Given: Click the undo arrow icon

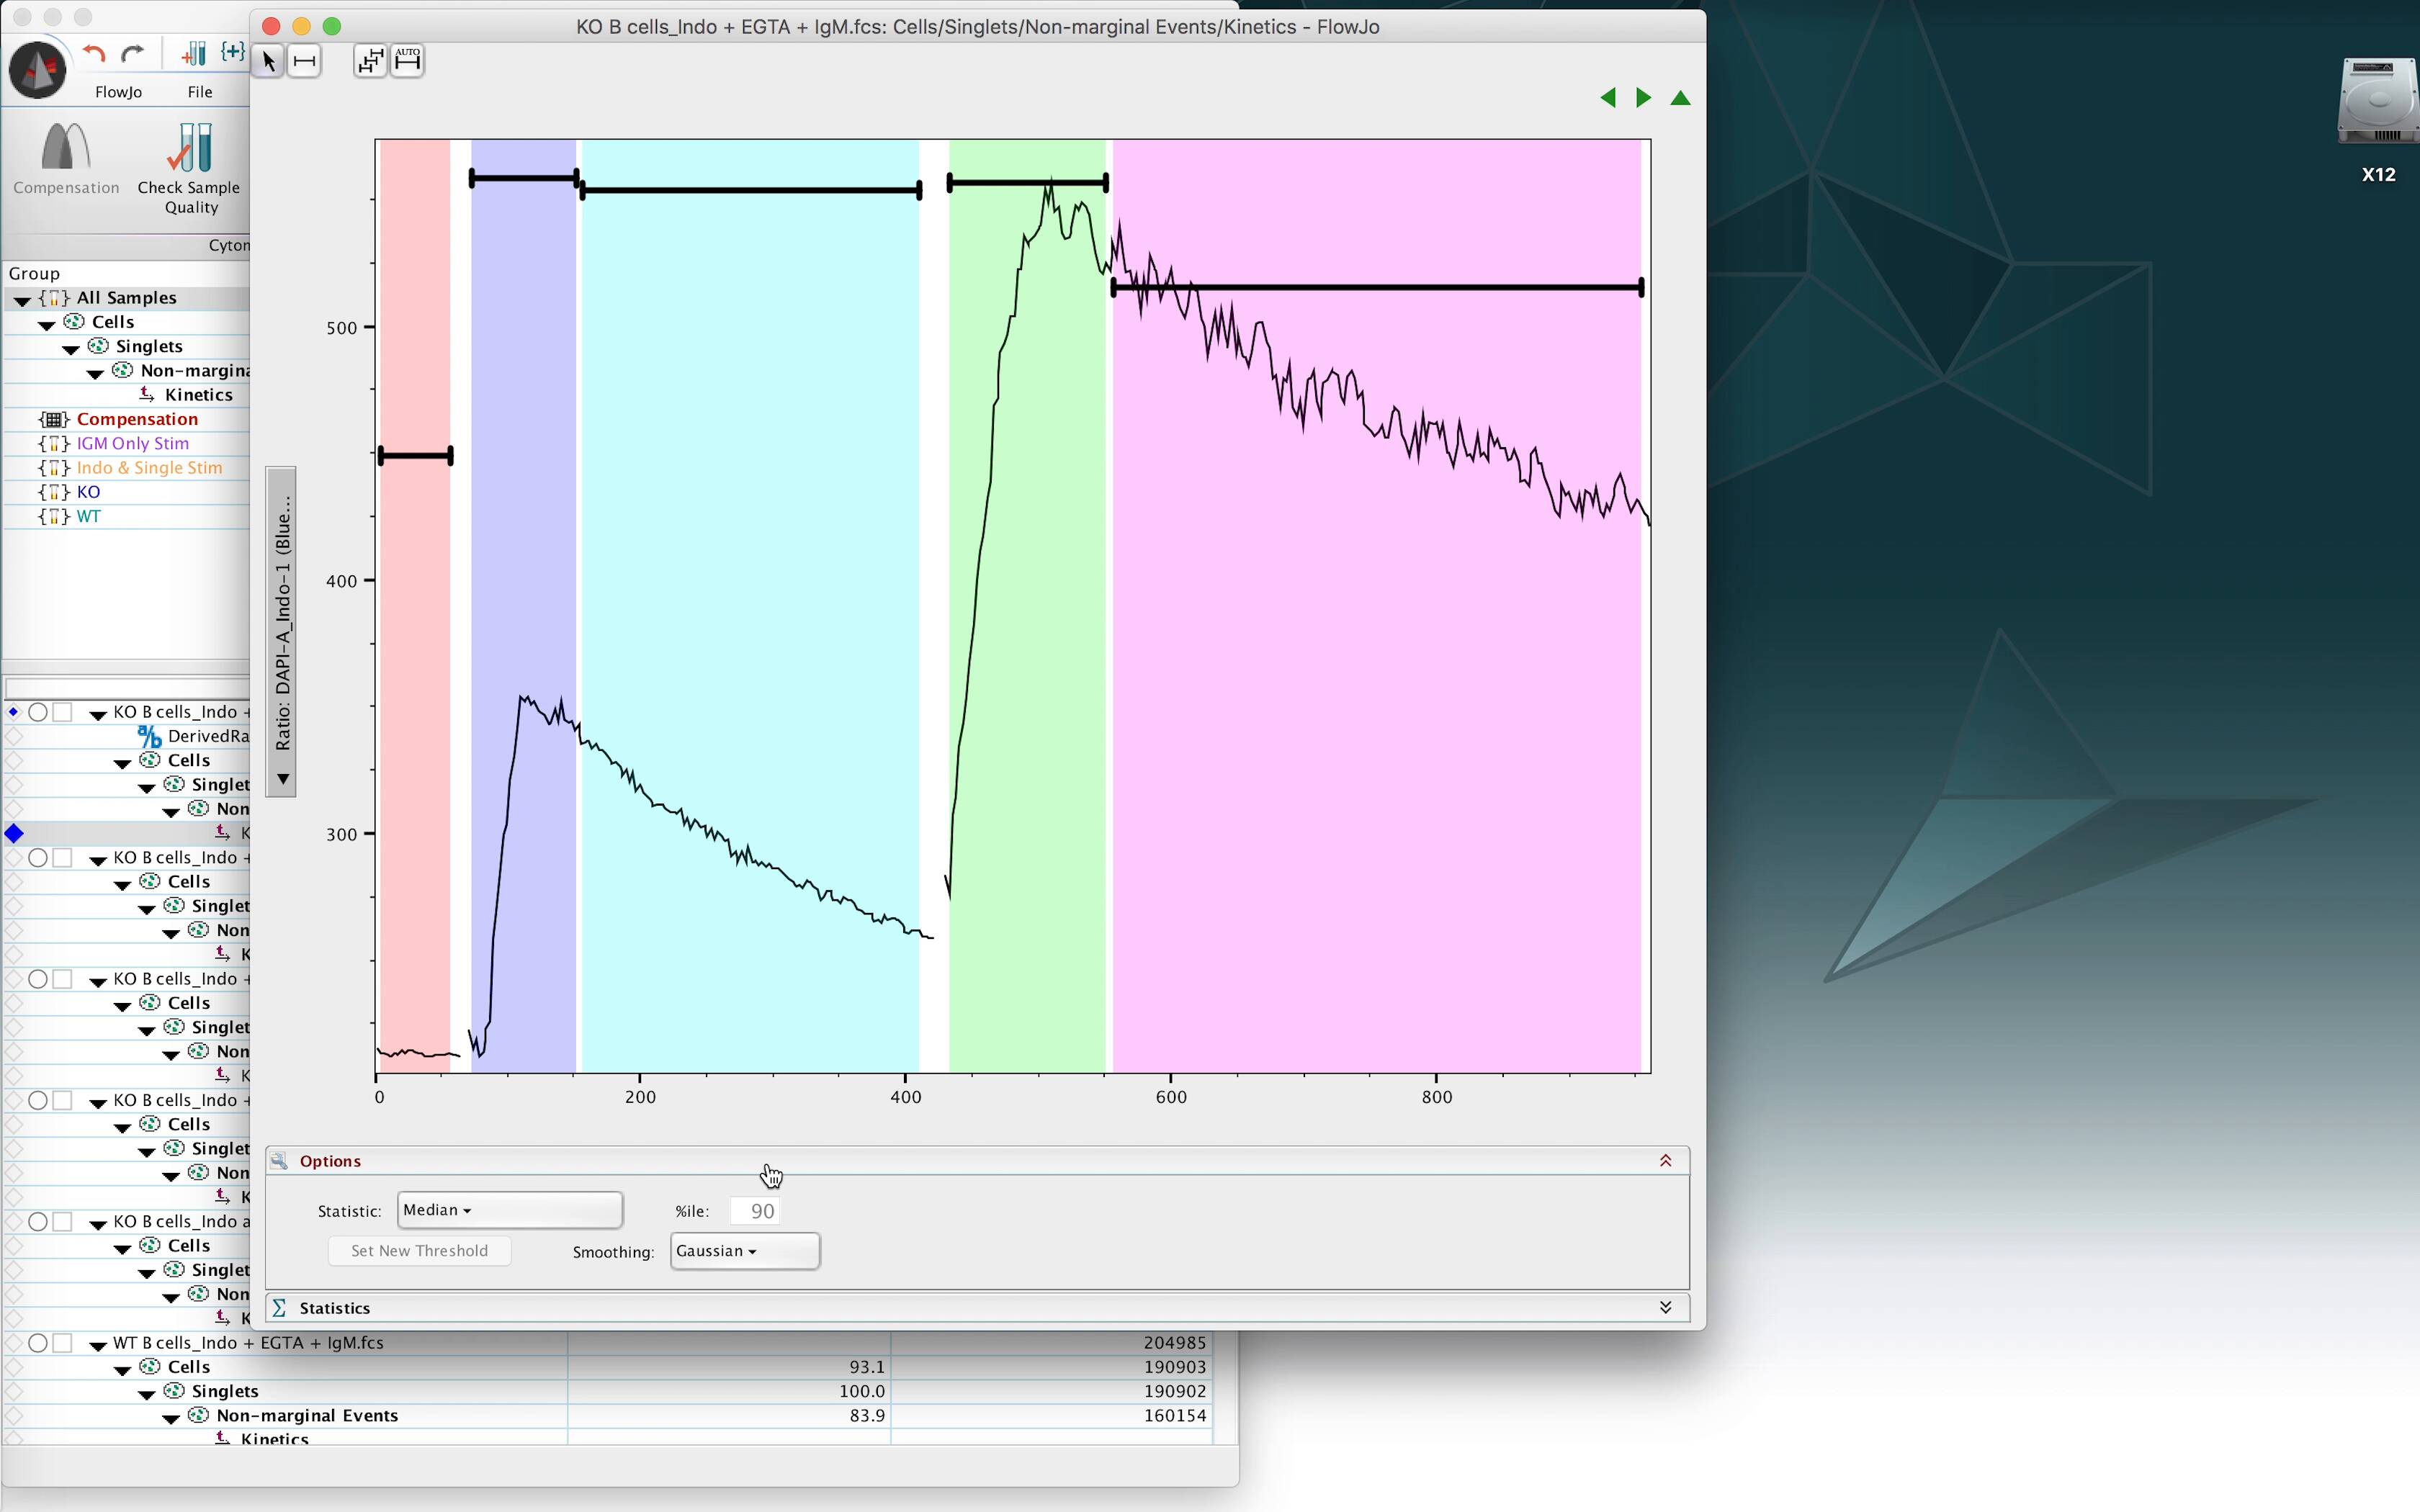Looking at the screenshot, I should pos(94,54).
